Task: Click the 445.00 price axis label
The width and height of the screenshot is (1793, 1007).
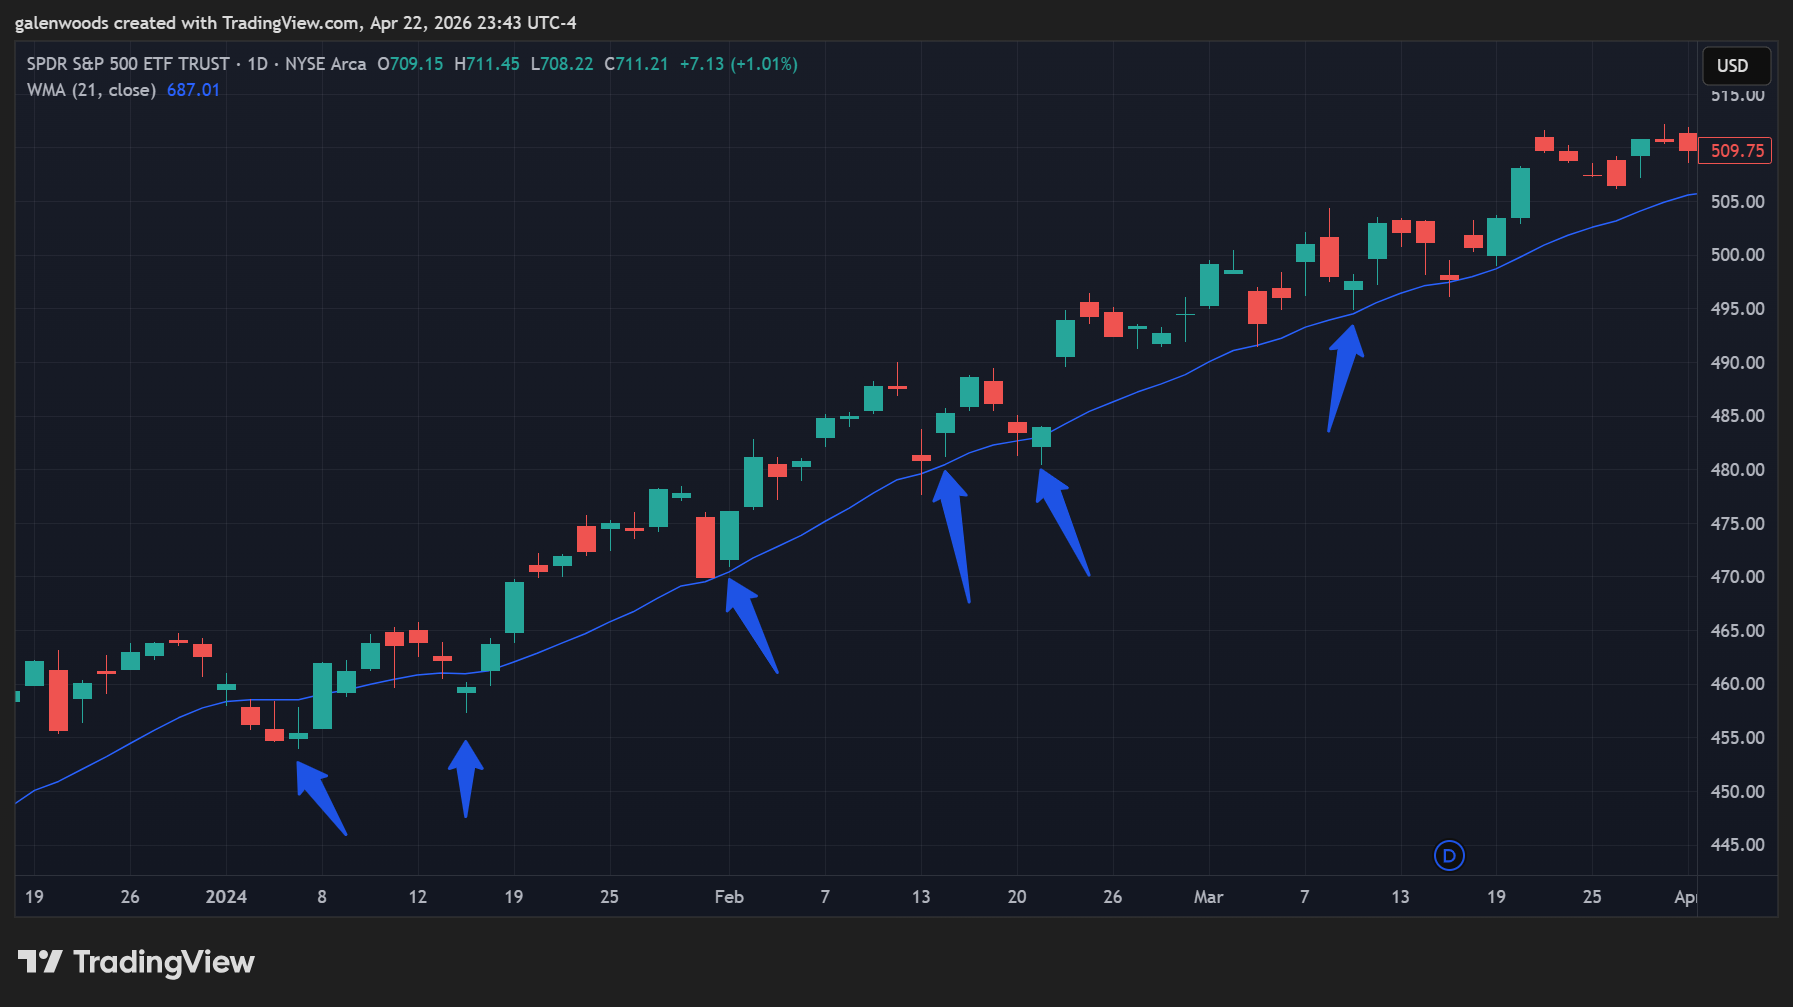Action: (x=1737, y=845)
